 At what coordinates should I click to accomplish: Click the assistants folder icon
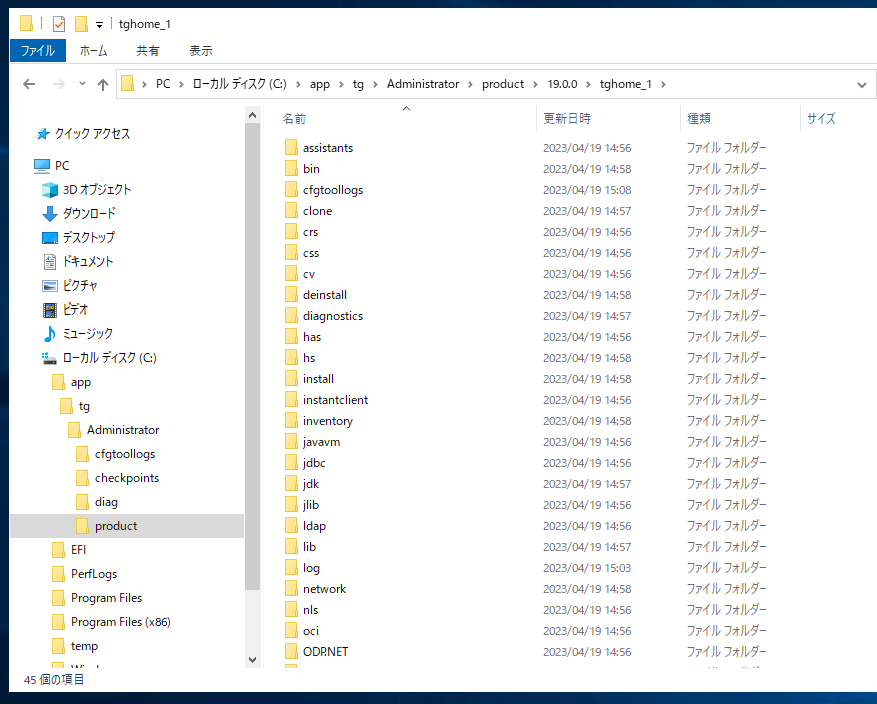(291, 148)
